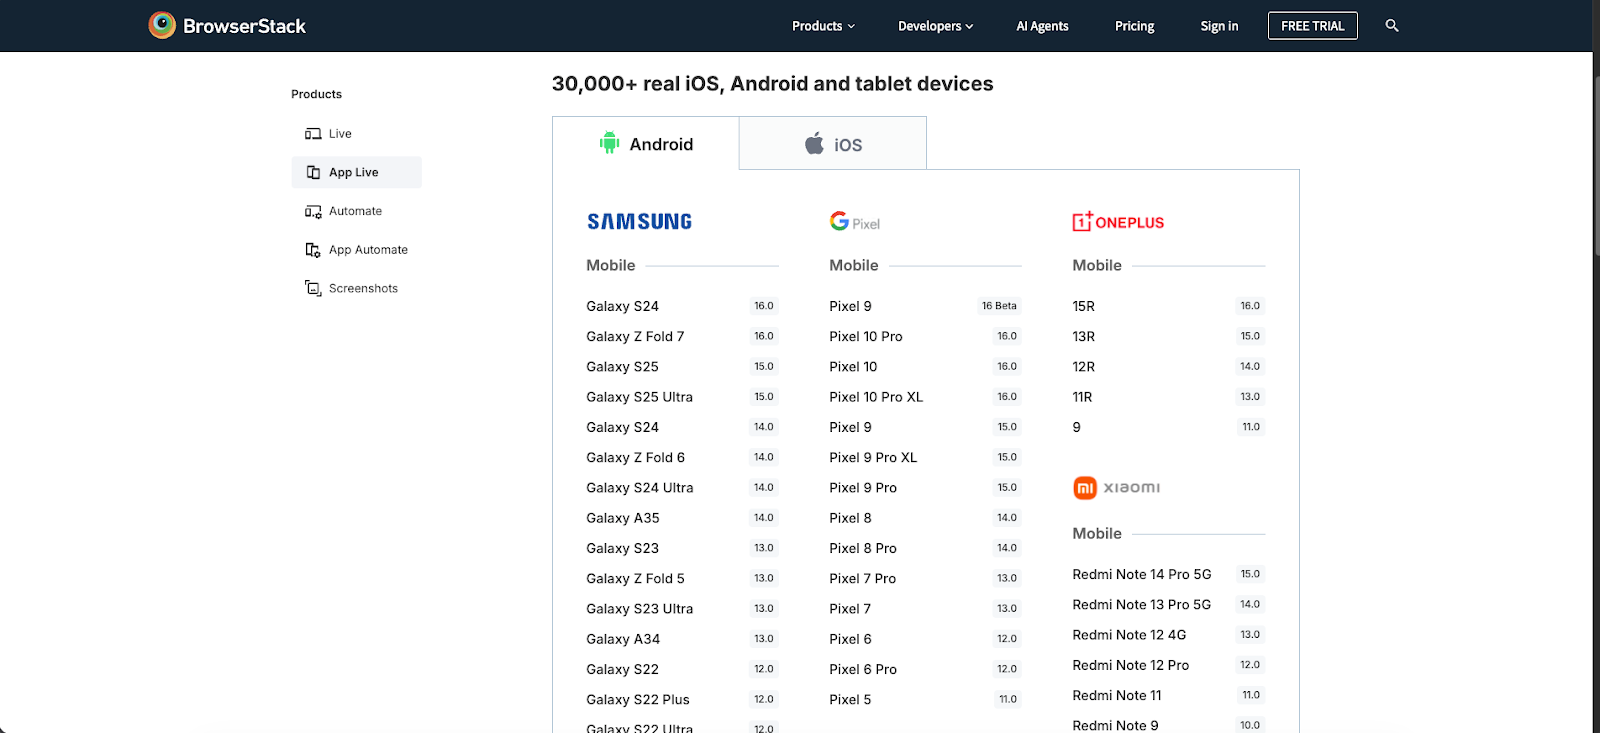Click Redmi Note 9 device
The image size is (1600, 733).
pos(1115,725)
